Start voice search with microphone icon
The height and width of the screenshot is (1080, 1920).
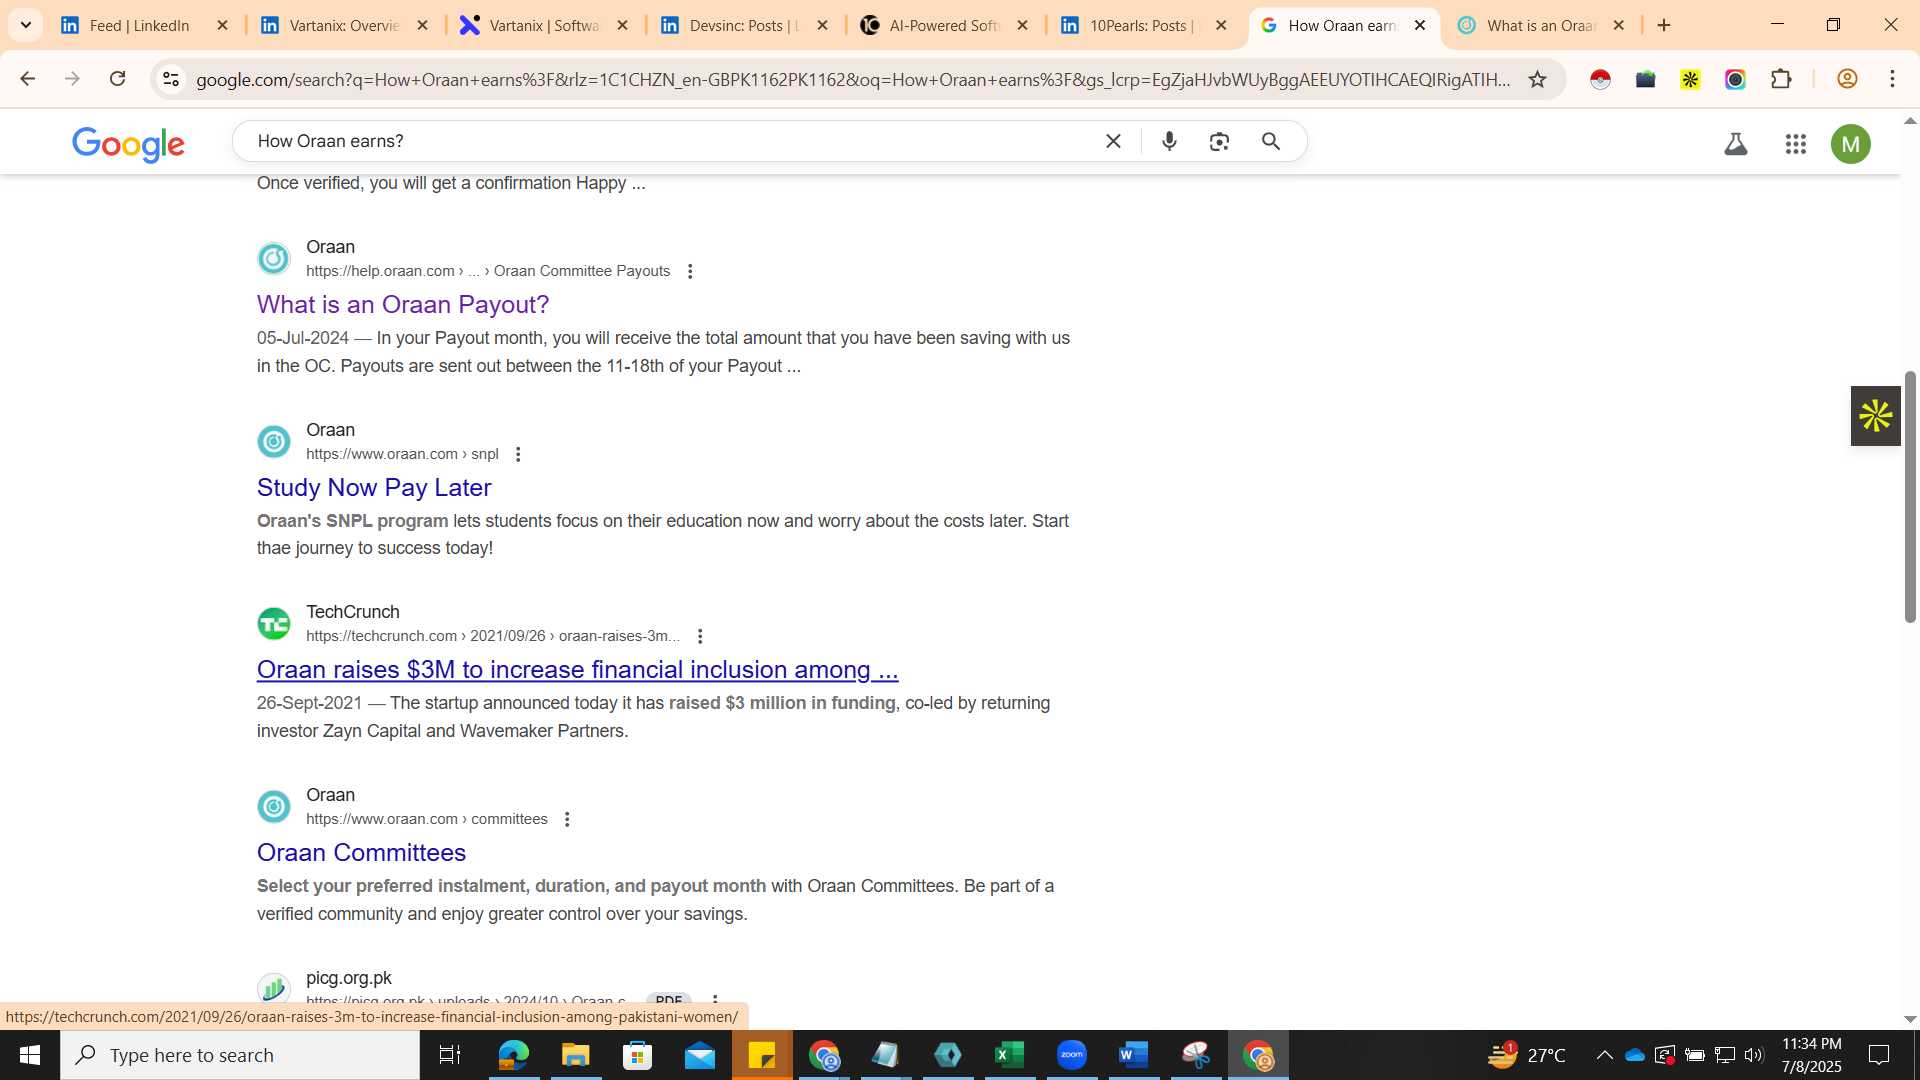pyautogui.click(x=1169, y=141)
